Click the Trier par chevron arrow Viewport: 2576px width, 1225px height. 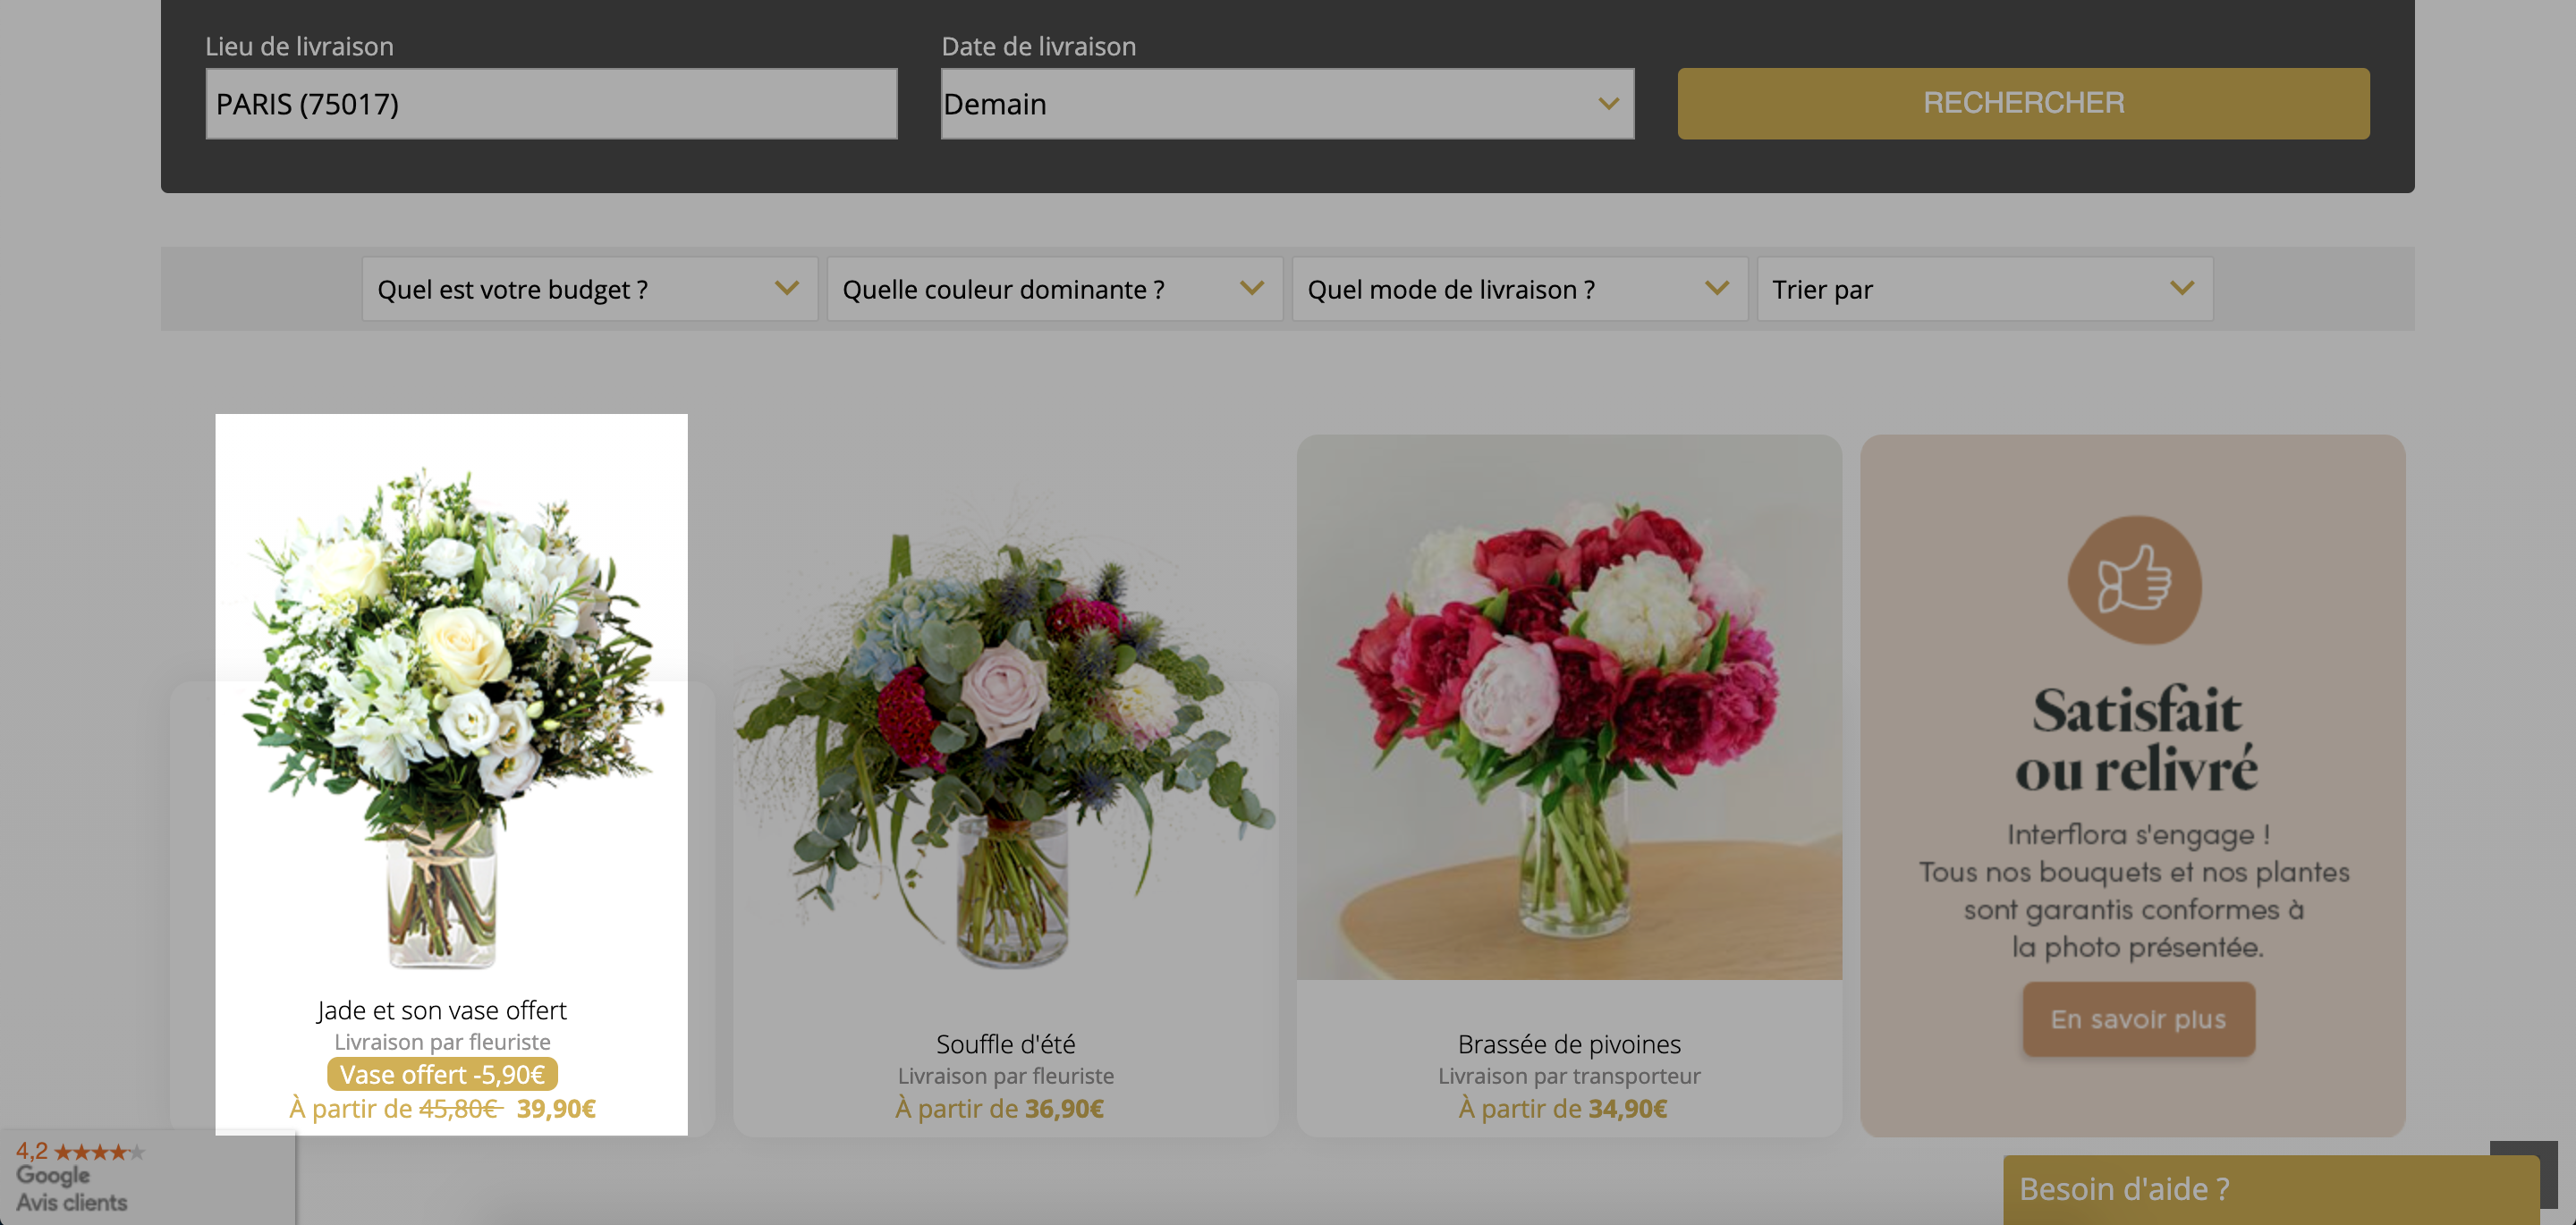pos(2182,288)
